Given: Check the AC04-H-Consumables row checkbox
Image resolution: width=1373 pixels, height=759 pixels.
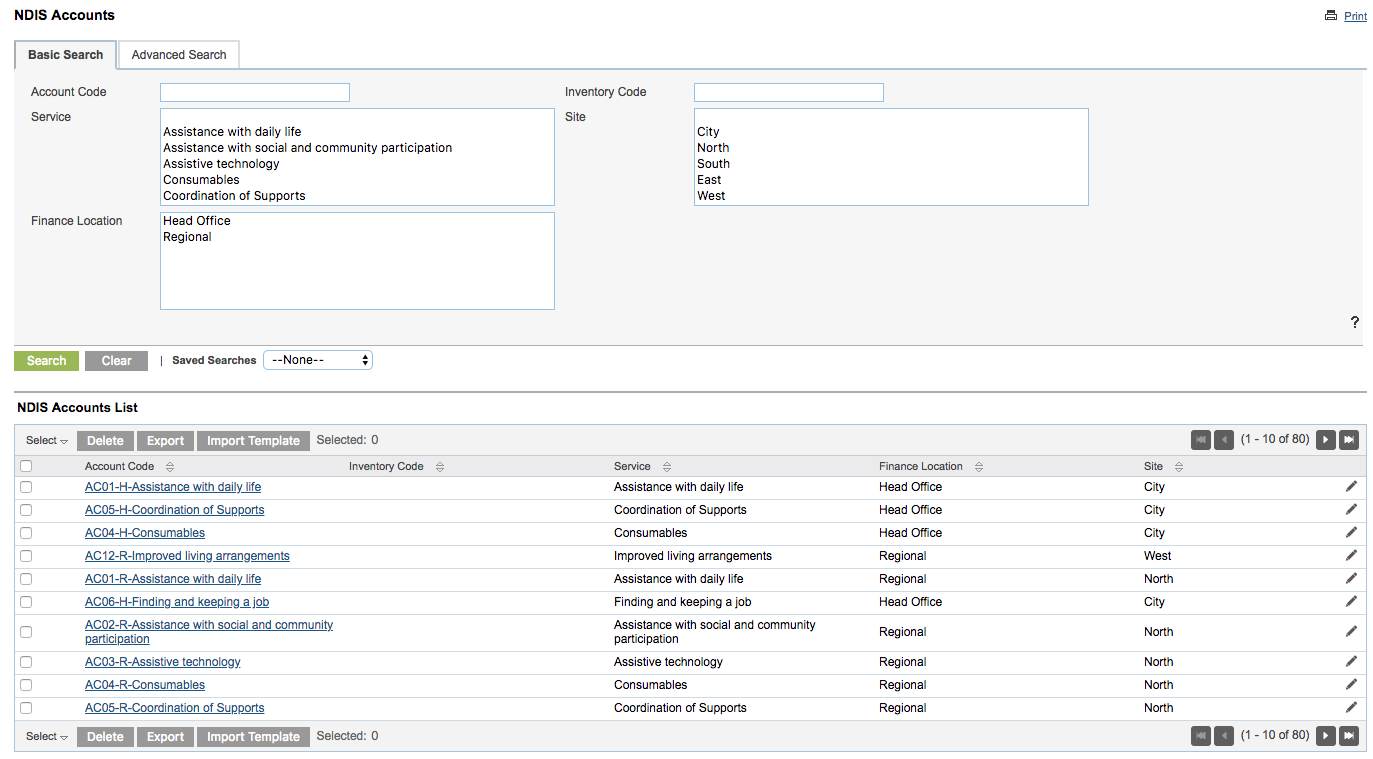Looking at the screenshot, I should (26, 533).
